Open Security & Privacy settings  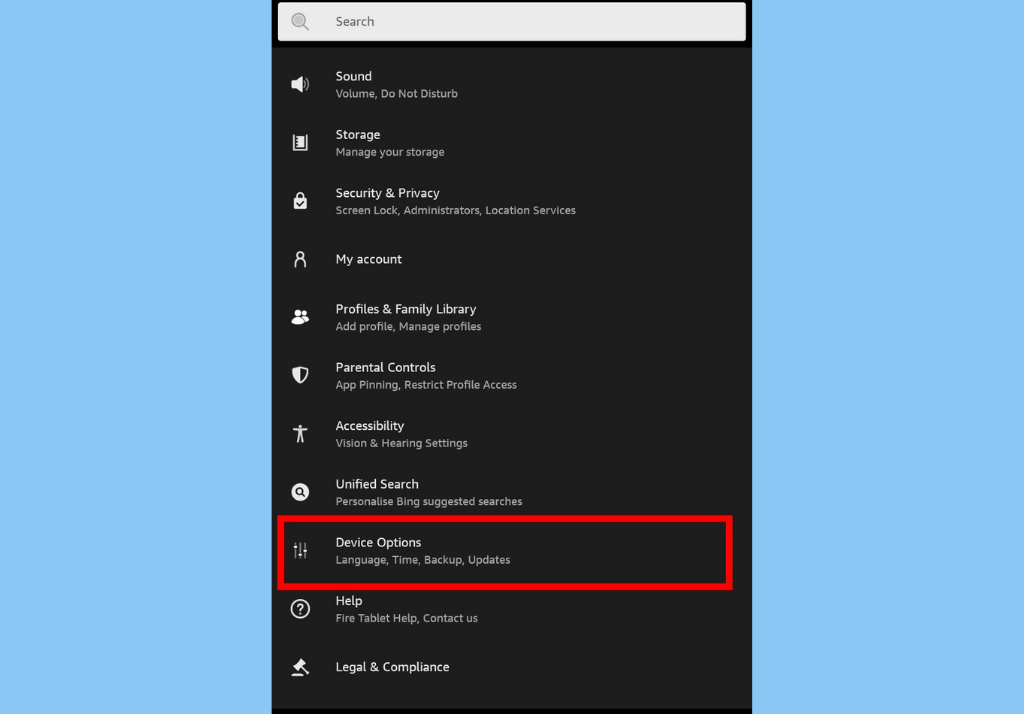(x=511, y=201)
